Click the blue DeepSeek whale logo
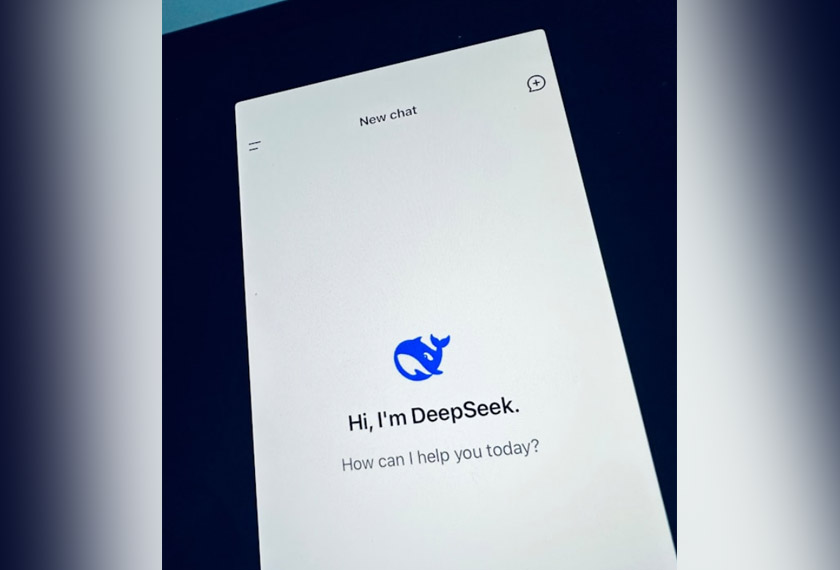Viewport: 840px width, 570px height. [421, 356]
